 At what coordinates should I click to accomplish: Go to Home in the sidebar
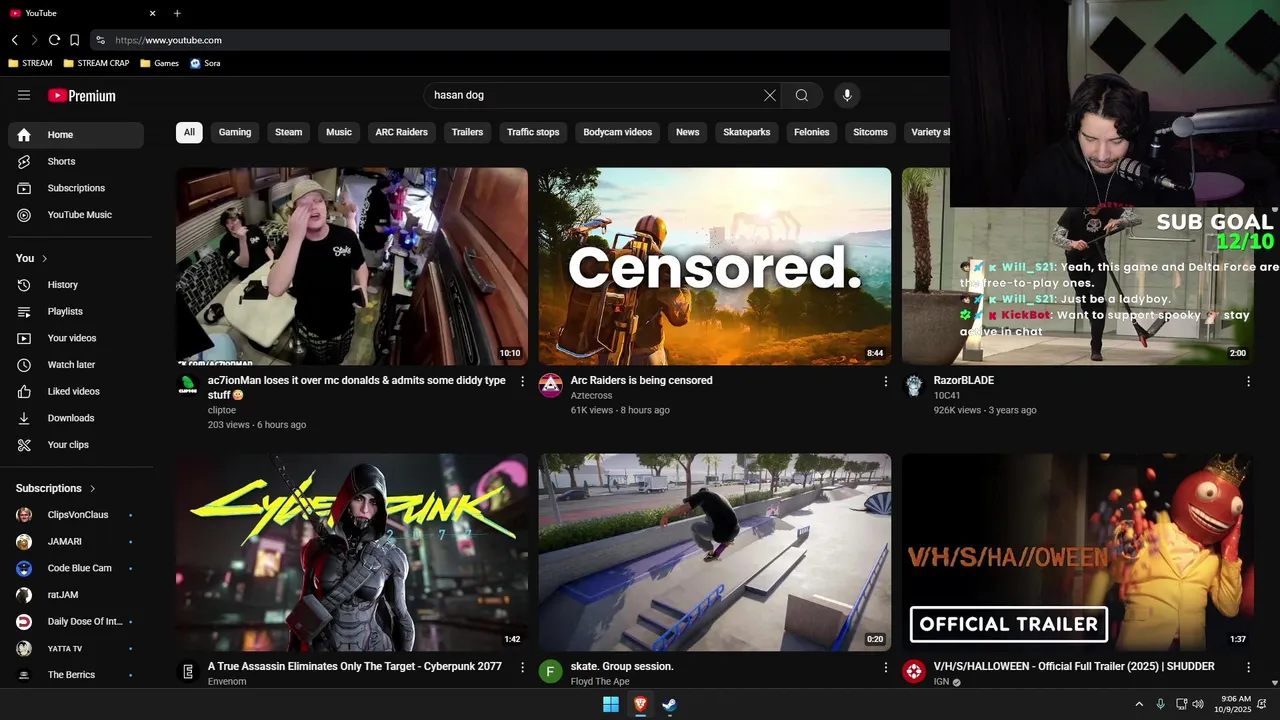pos(76,135)
